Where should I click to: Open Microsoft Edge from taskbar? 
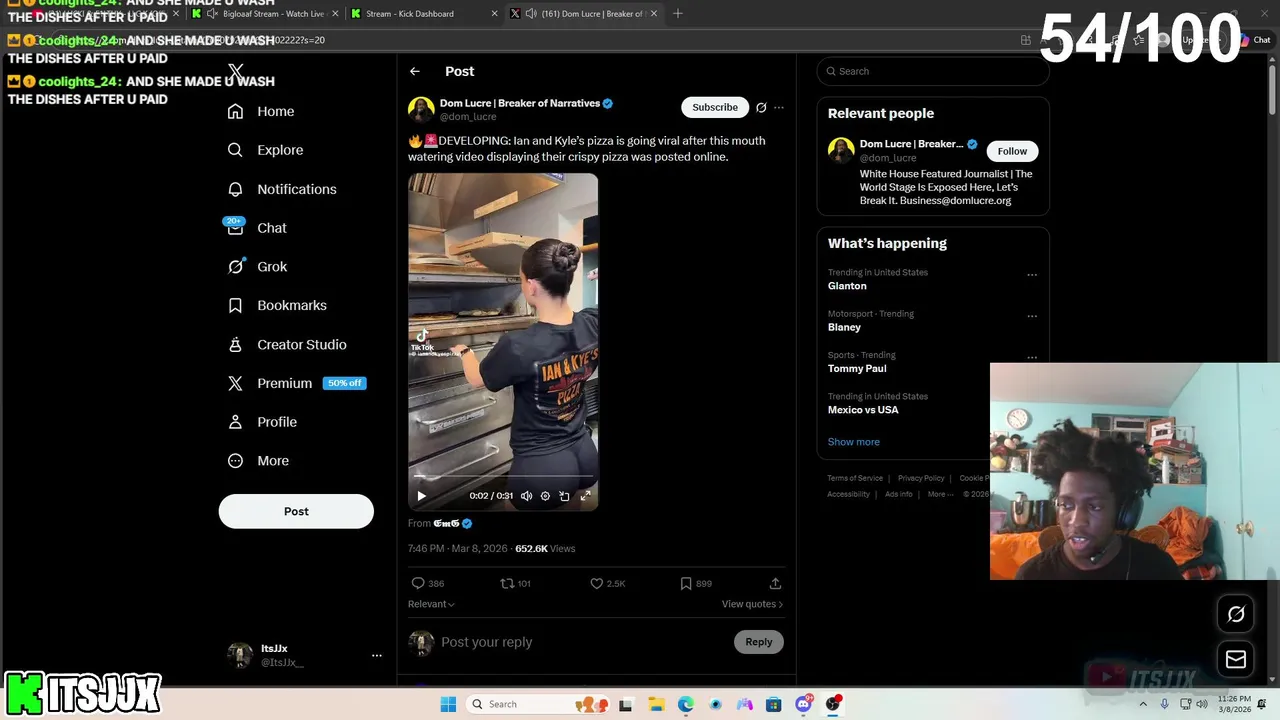tap(686, 704)
